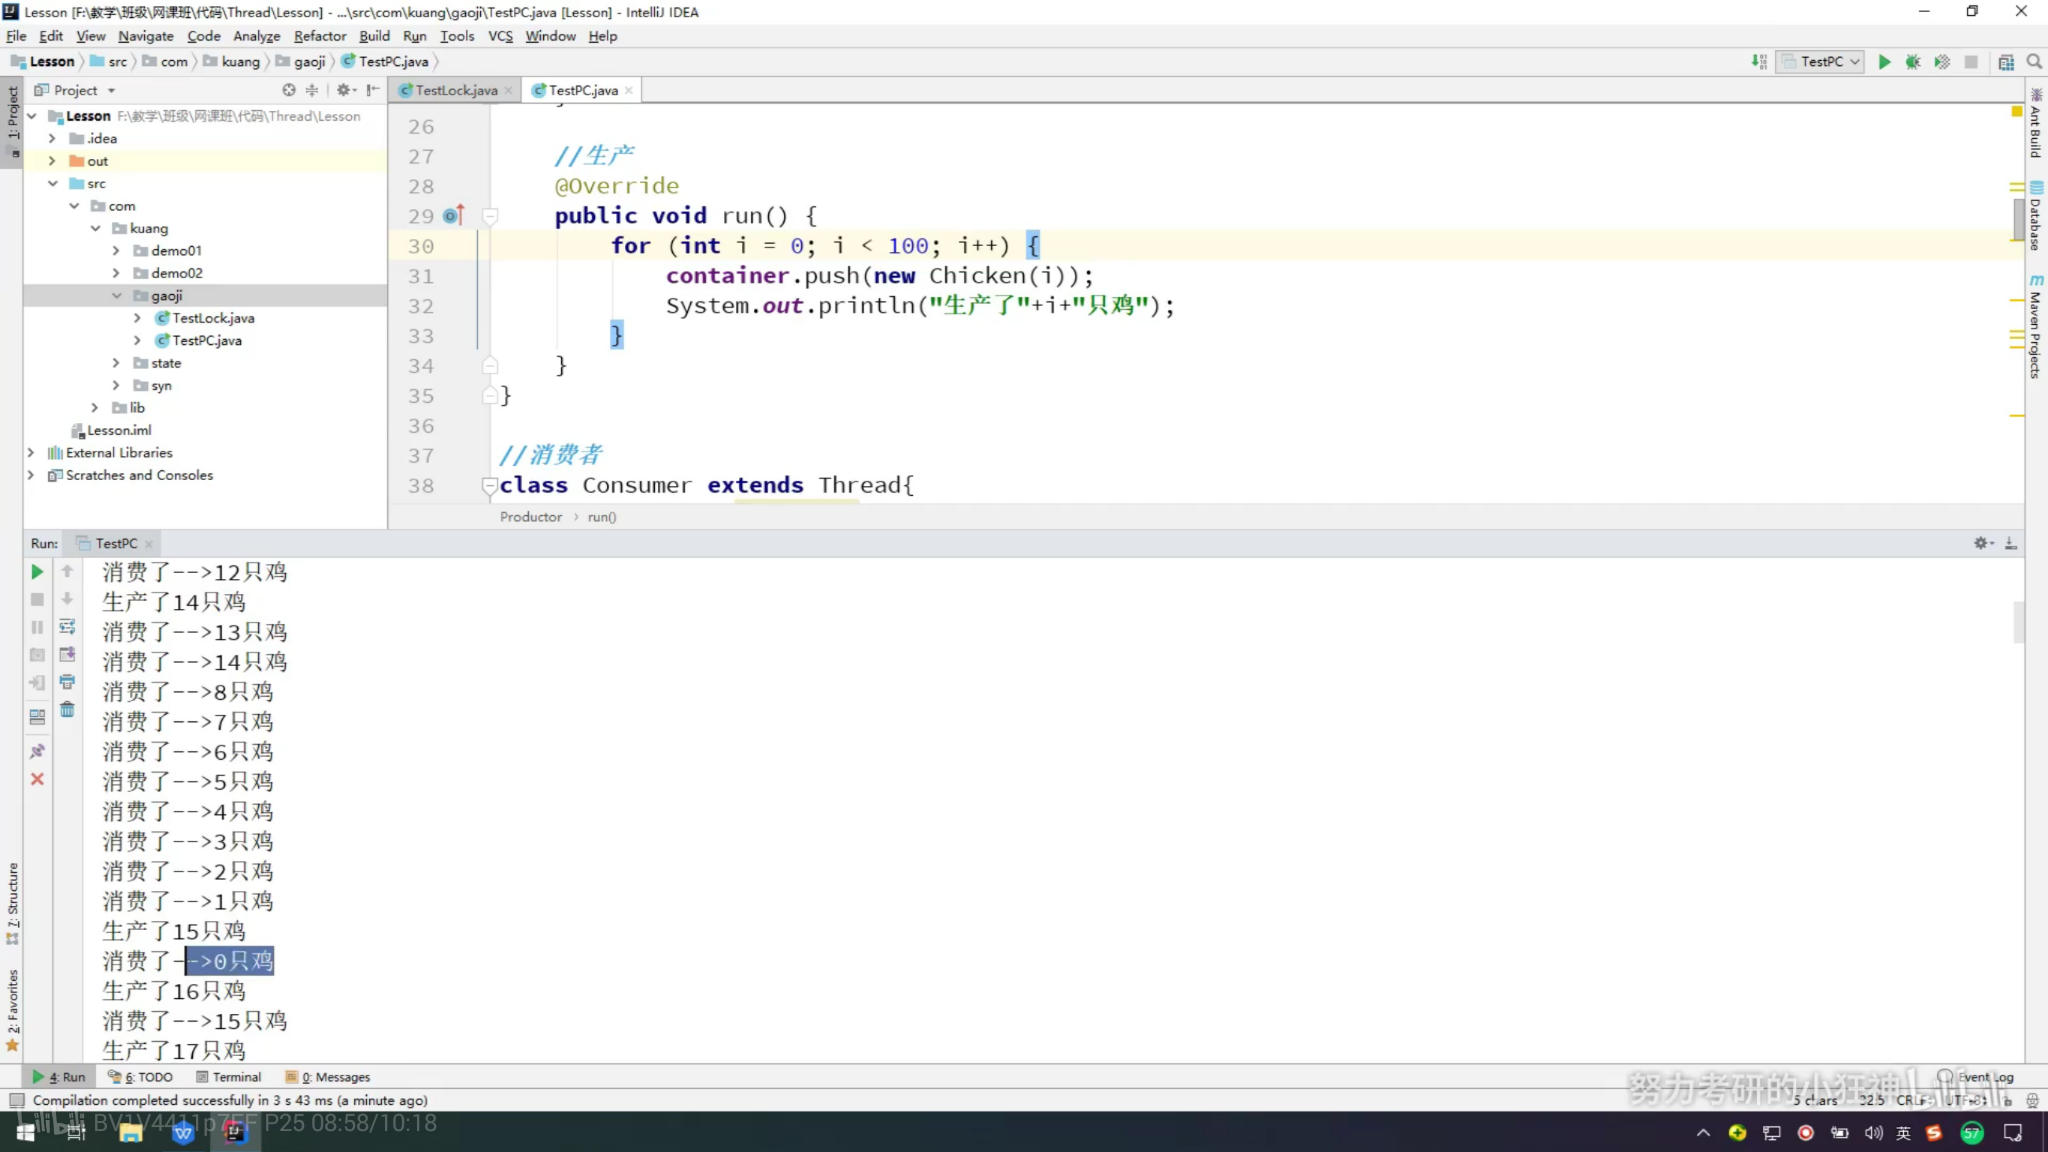Fold the run() method at line 29

tap(490, 216)
